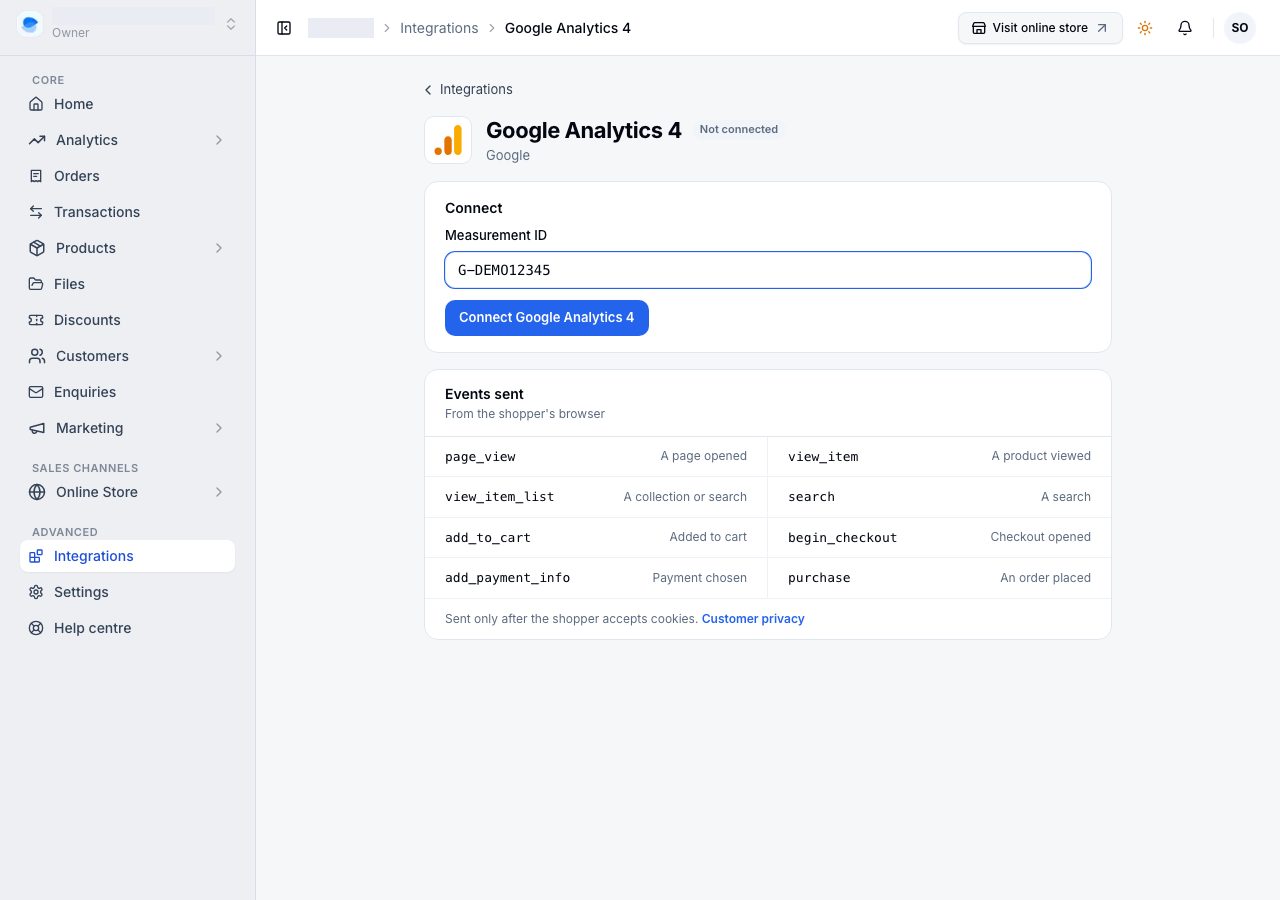Screen dimensions: 1280x900
Task: Click the page_view event name
Action: (x=480, y=457)
